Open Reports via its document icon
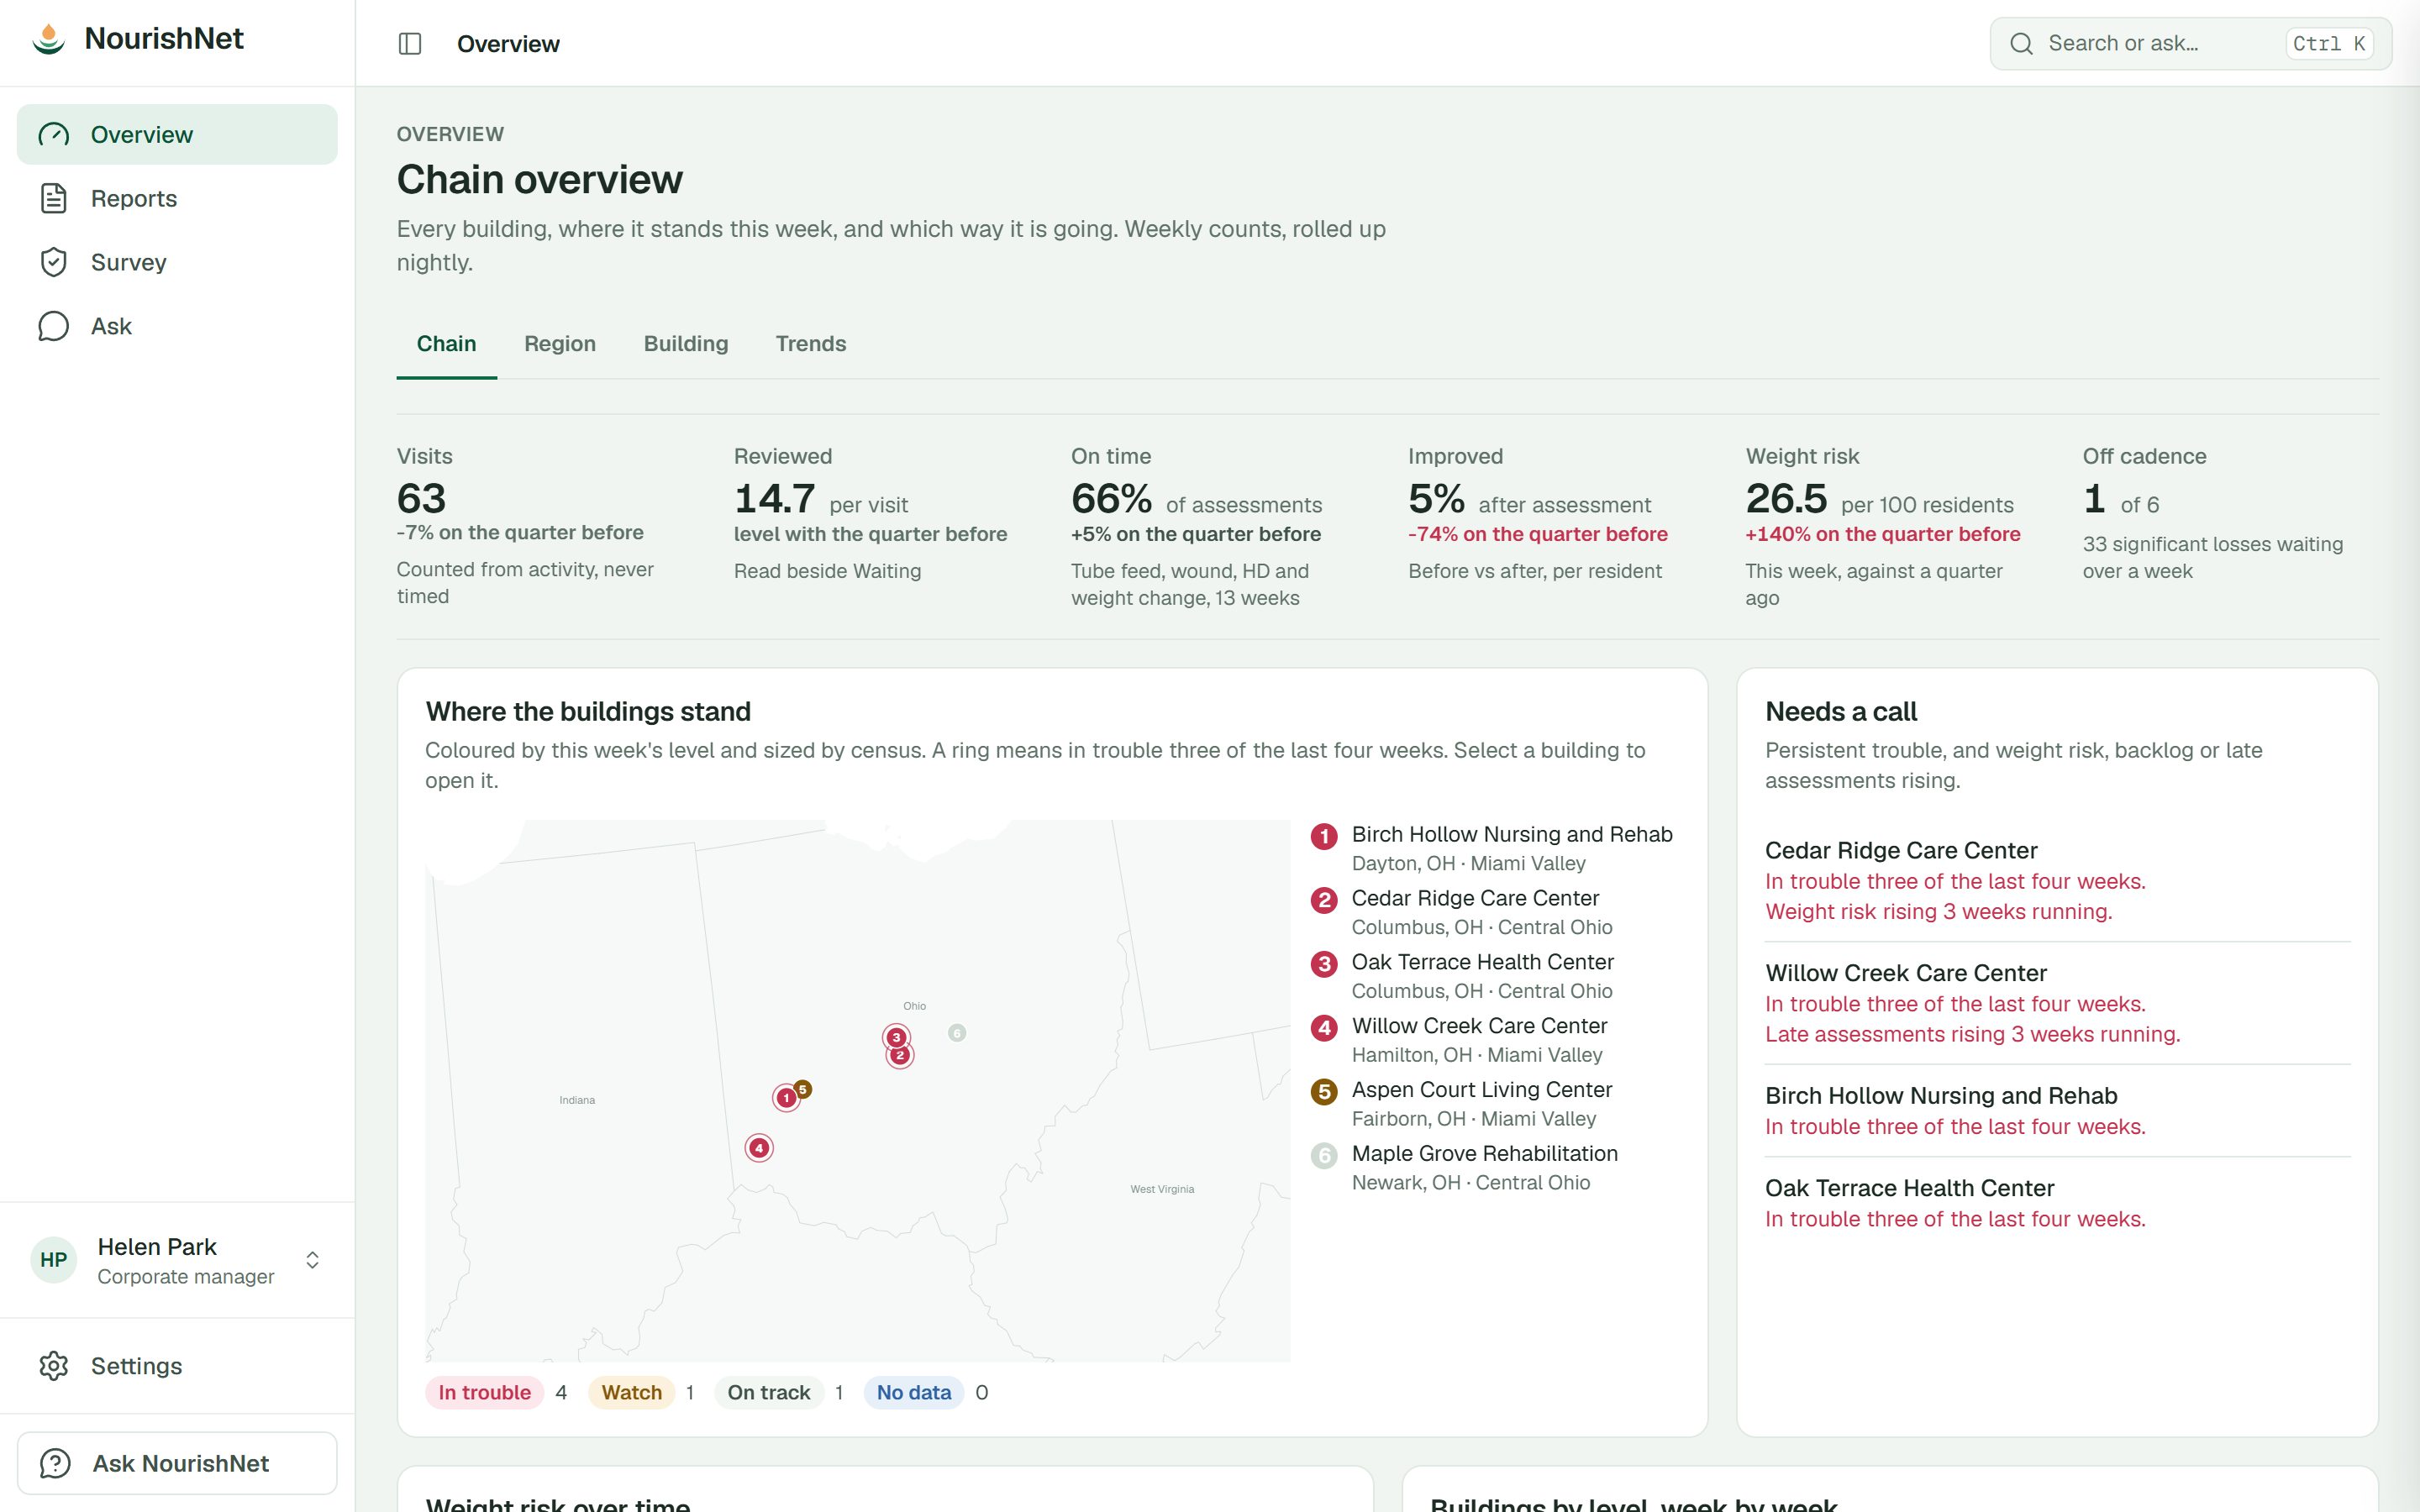This screenshot has height=1512, width=2420. [x=54, y=198]
